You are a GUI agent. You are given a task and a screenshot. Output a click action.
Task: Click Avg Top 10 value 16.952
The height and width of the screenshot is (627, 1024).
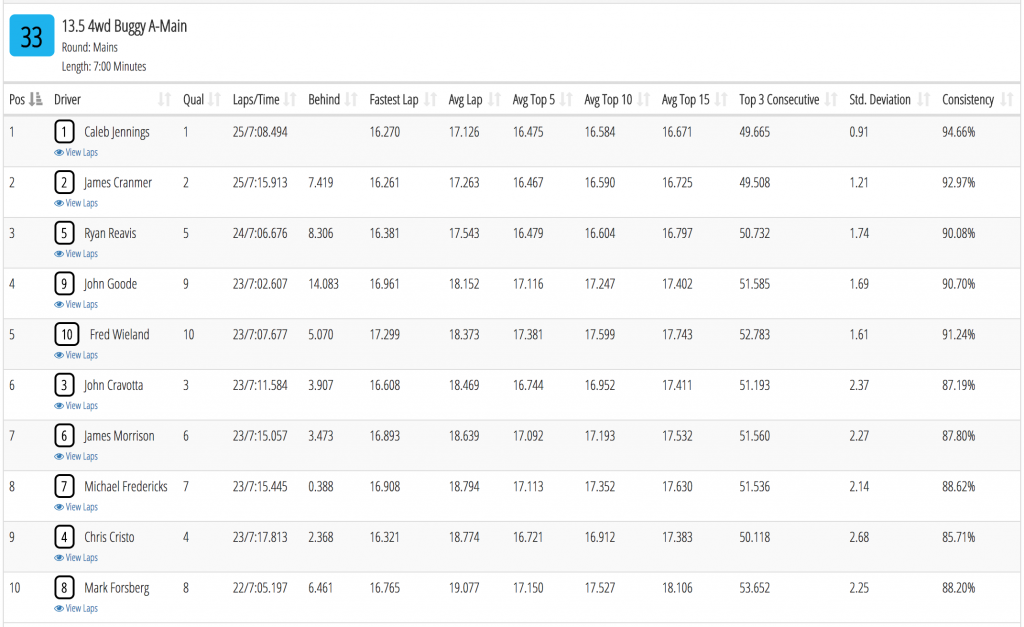point(600,385)
